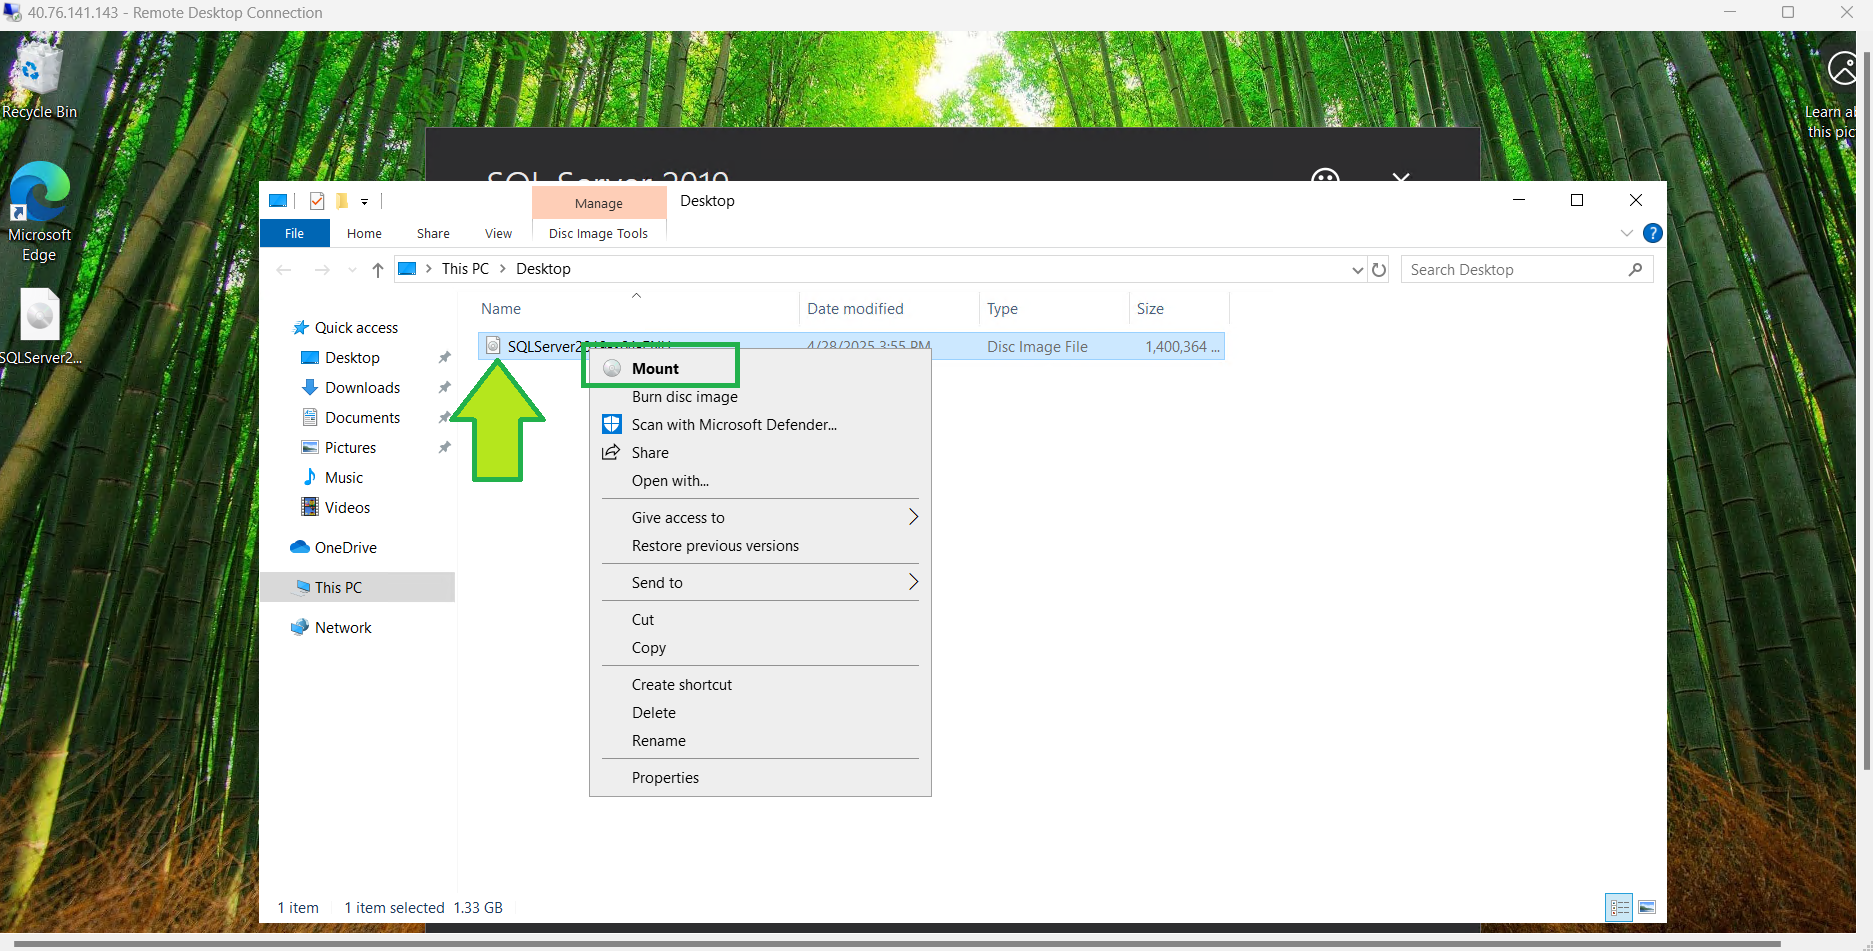
Task: Open Desktop in navigation pane
Action: (352, 358)
